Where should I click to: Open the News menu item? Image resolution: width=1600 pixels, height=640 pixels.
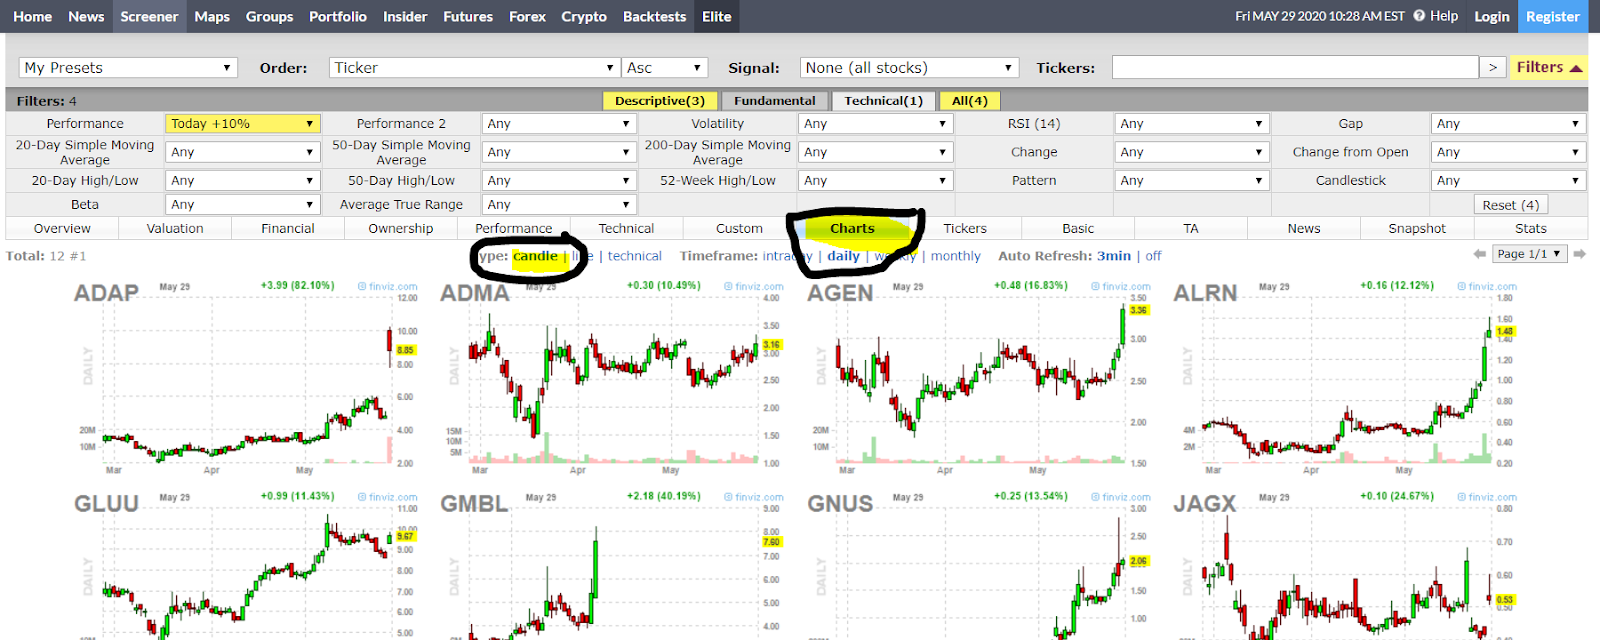click(x=86, y=16)
